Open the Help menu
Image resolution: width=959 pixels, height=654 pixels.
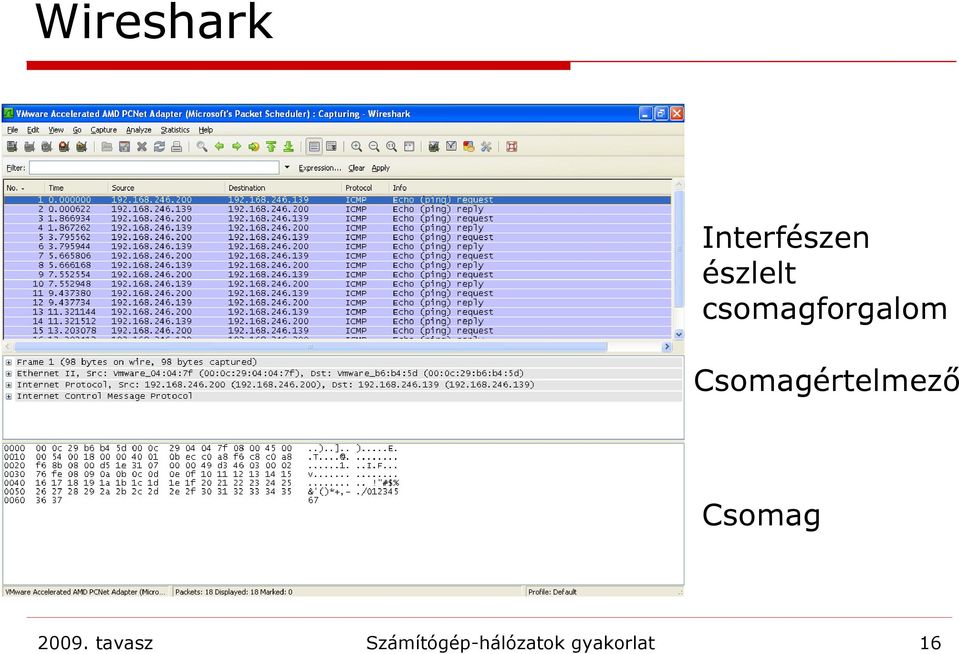(206, 130)
